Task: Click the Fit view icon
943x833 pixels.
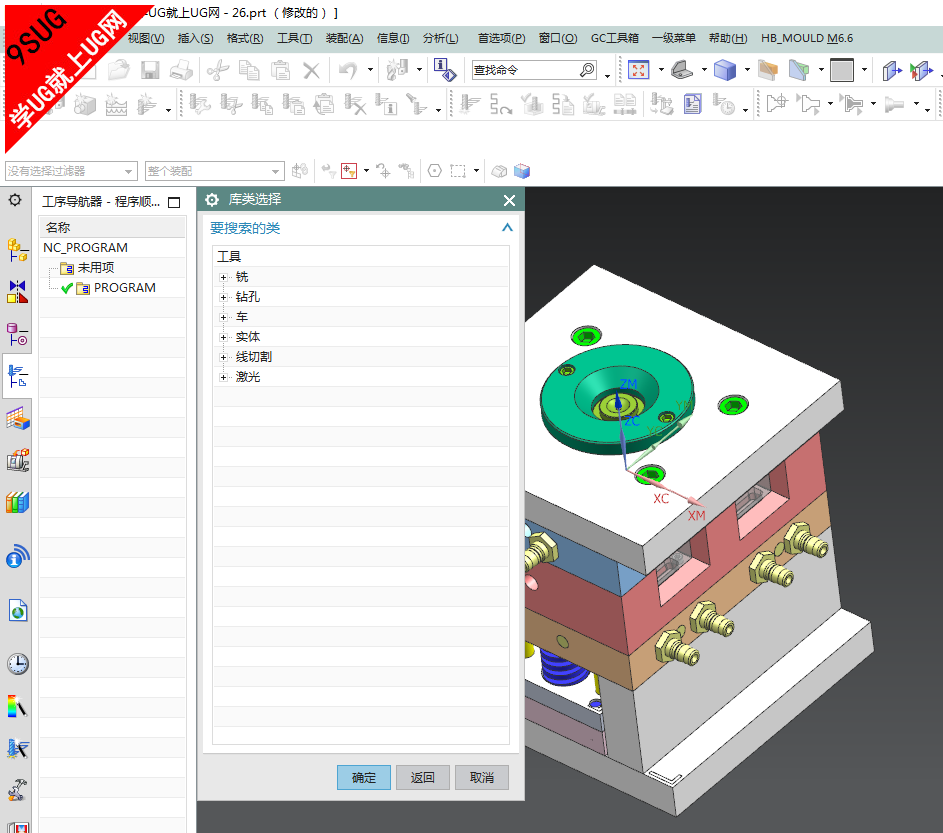Action: pyautogui.click(x=639, y=70)
